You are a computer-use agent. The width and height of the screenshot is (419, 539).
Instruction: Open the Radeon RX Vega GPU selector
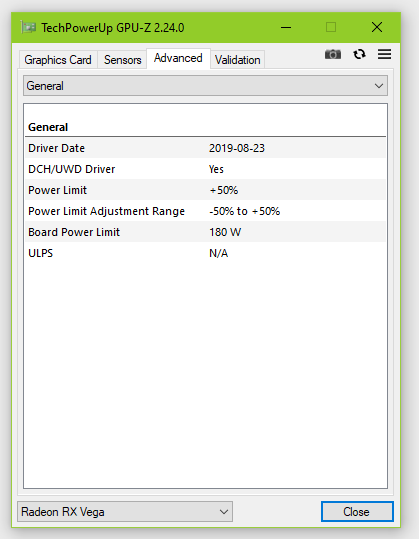pos(125,512)
